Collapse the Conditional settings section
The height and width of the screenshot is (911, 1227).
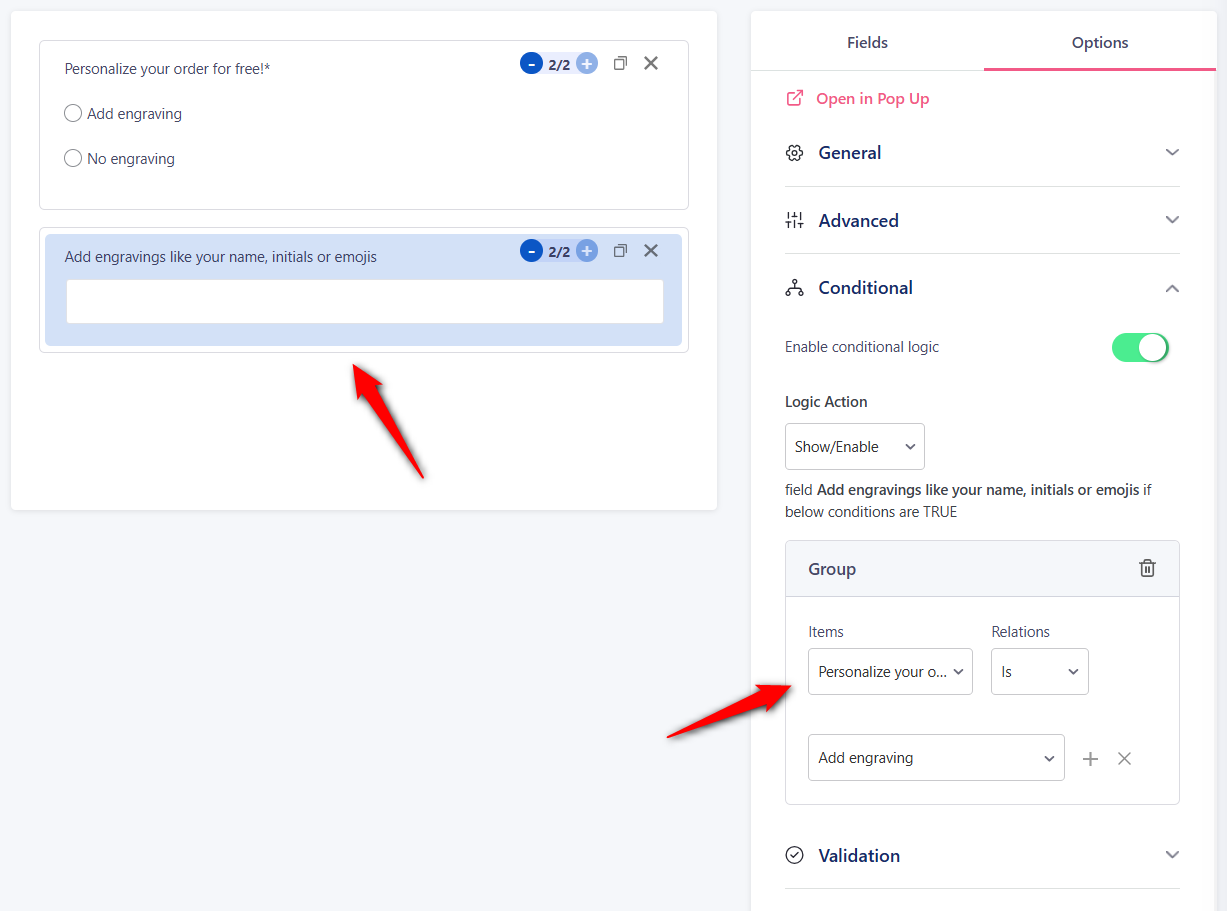click(1171, 288)
